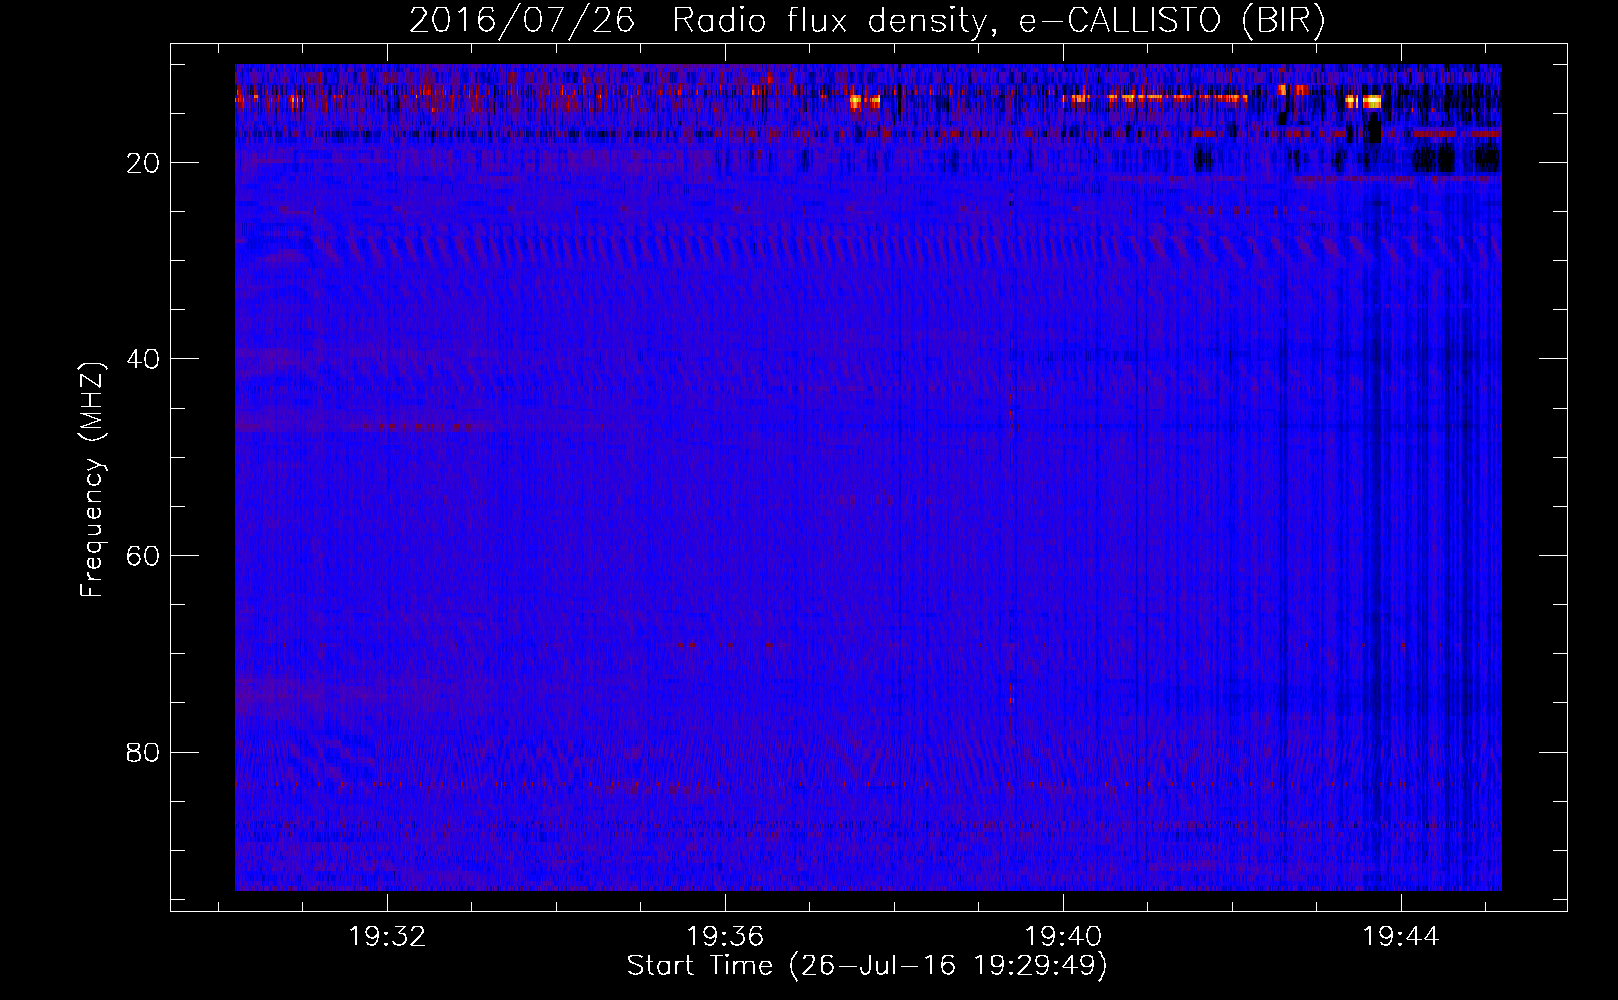
Task: Click the 60 MHz frequency tick label
Action: 144,556
